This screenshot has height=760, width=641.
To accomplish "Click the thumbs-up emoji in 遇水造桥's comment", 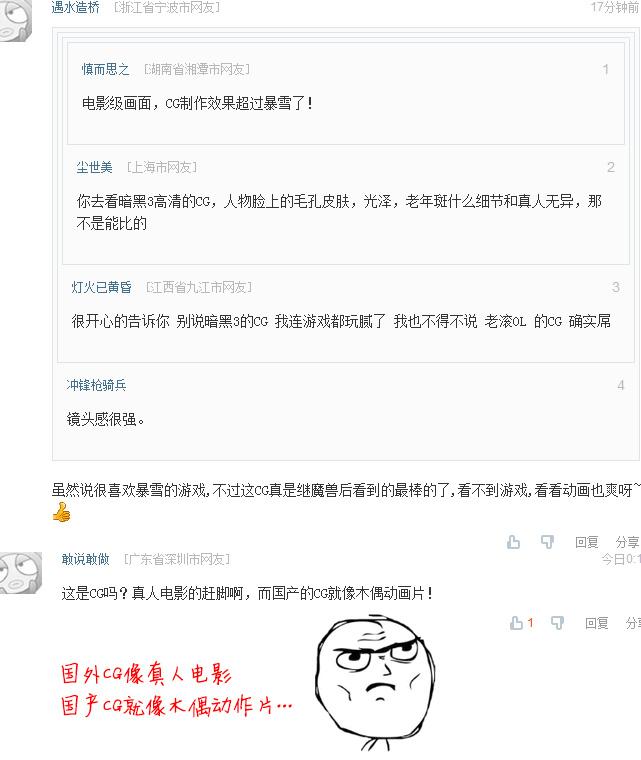I will [x=62, y=512].
